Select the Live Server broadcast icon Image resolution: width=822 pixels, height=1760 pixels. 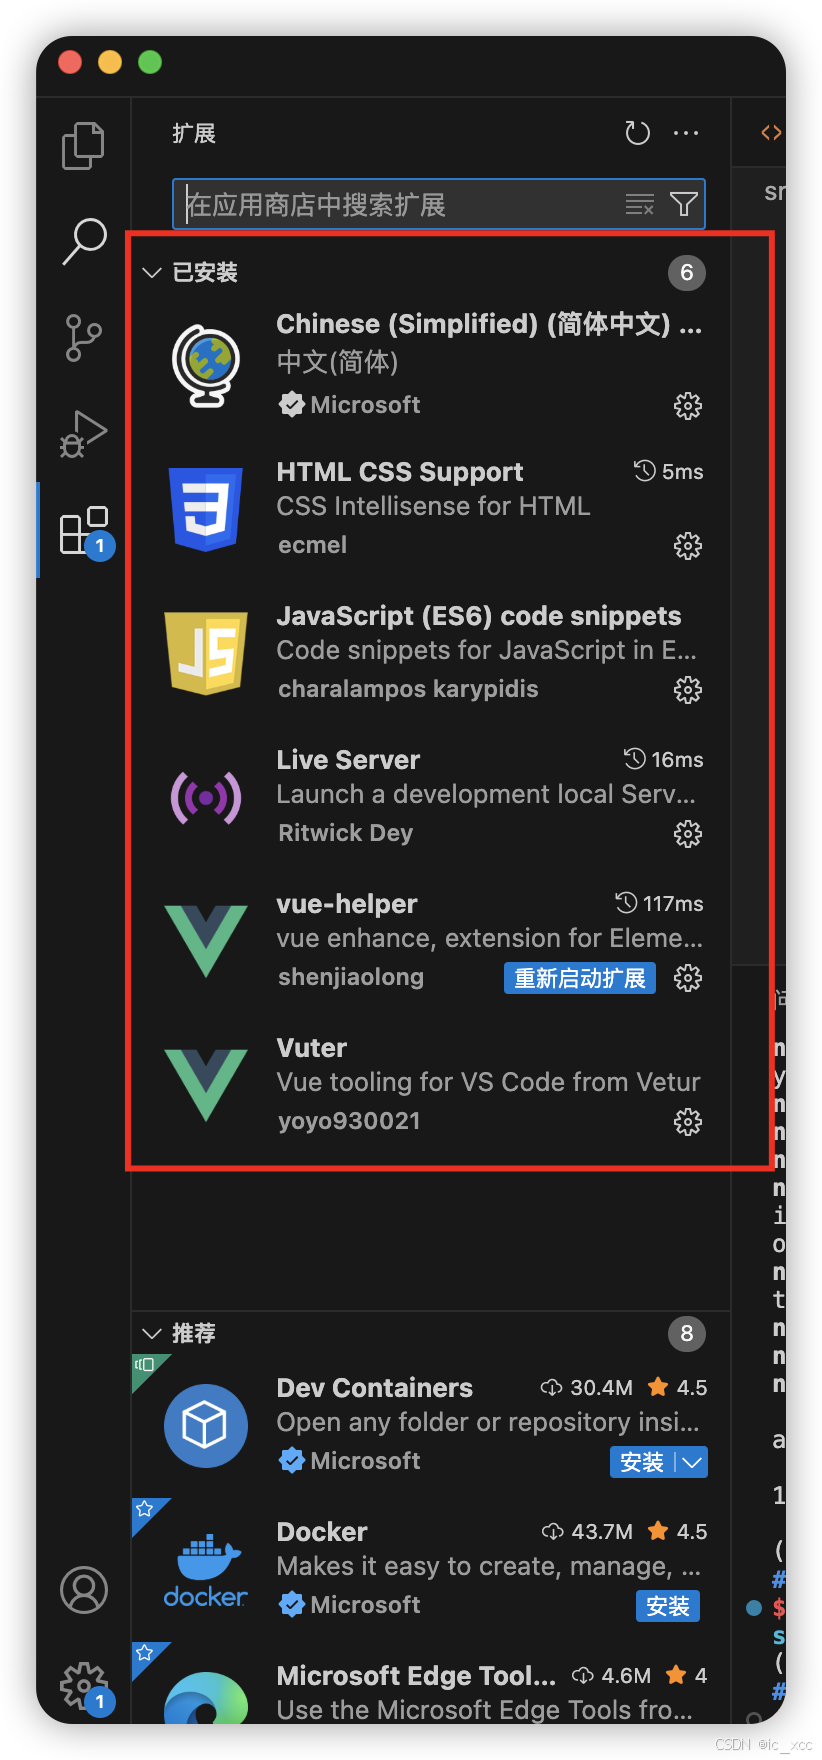206,798
